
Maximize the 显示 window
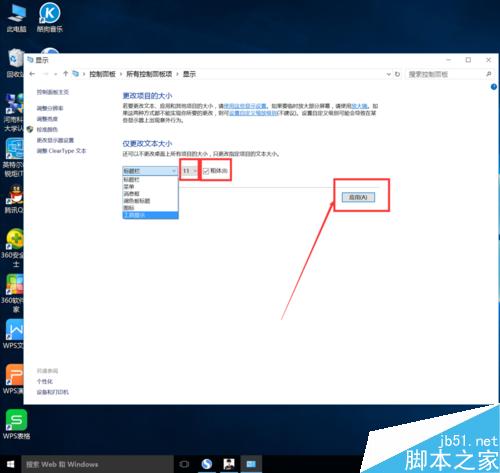pyautogui.click(x=468, y=60)
